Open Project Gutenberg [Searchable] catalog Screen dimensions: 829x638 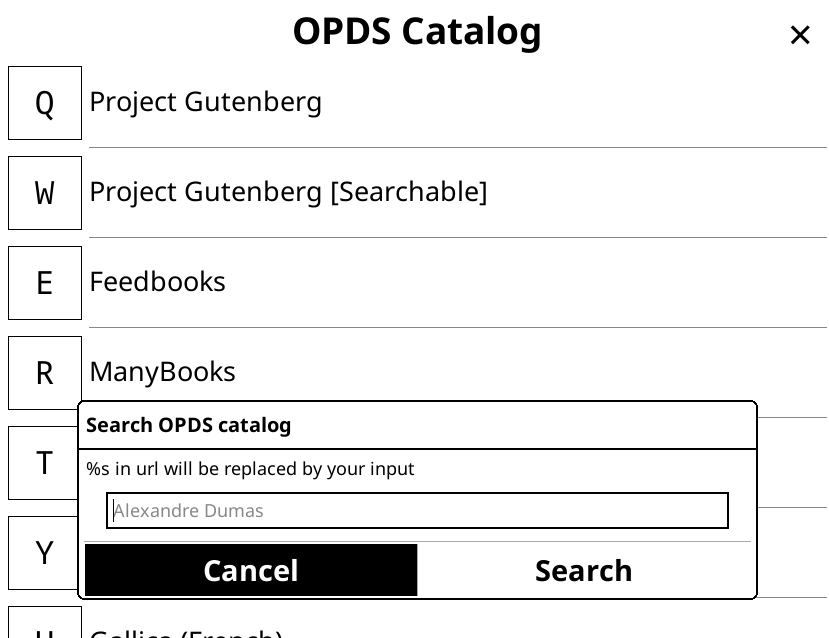288,192
